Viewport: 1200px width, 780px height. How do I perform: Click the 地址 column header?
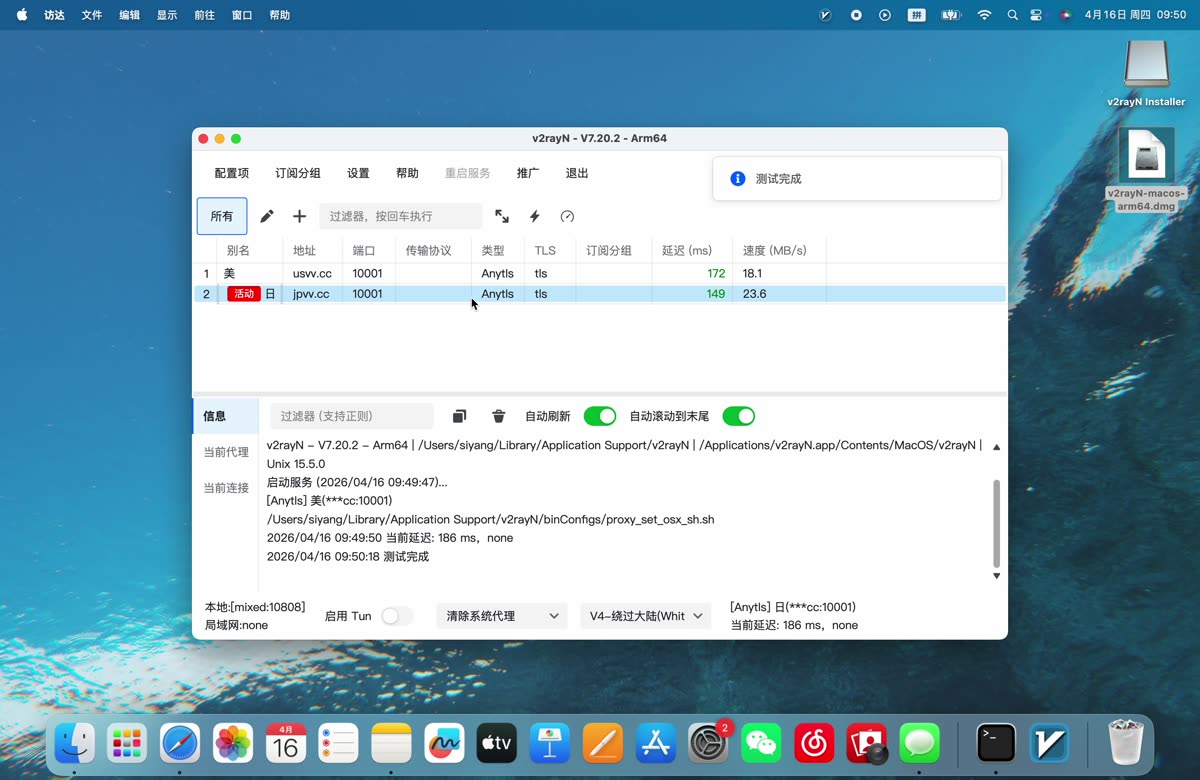tap(312, 250)
